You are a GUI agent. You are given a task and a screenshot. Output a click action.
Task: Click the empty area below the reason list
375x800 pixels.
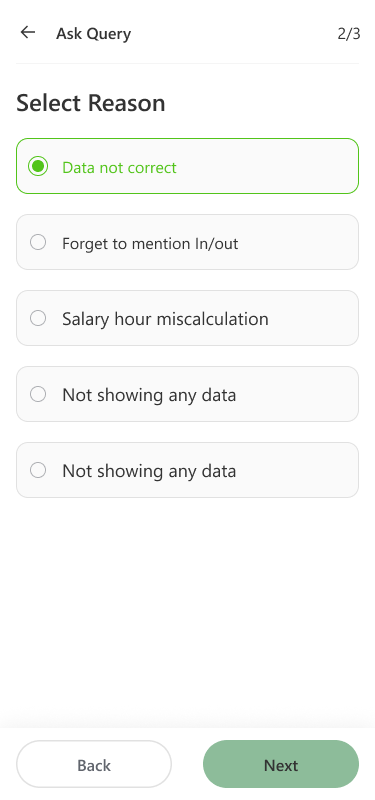click(187, 612)
